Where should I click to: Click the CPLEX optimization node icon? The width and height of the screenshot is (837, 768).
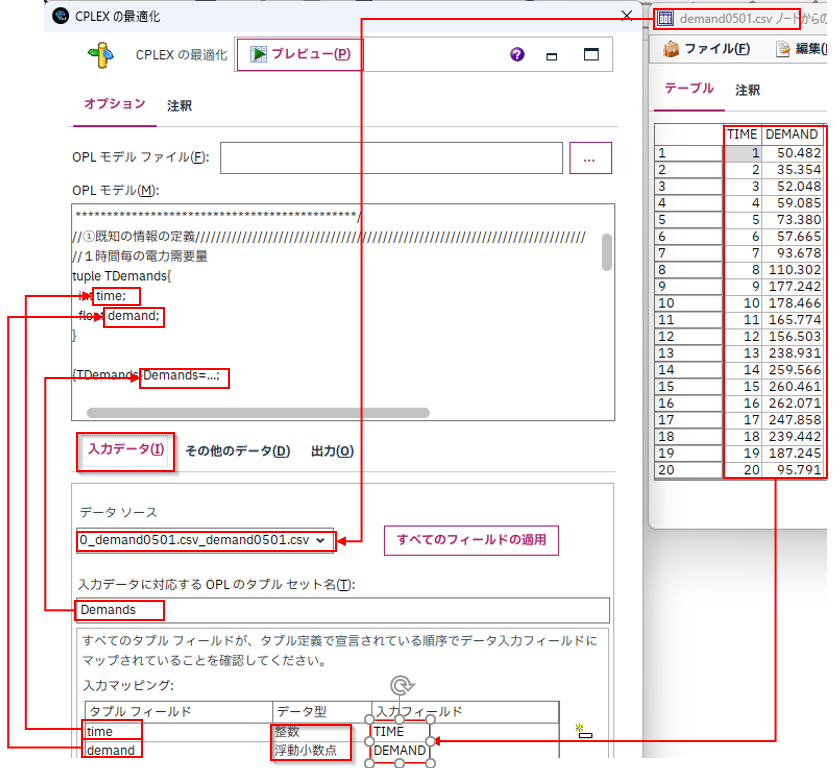(100, 54)
